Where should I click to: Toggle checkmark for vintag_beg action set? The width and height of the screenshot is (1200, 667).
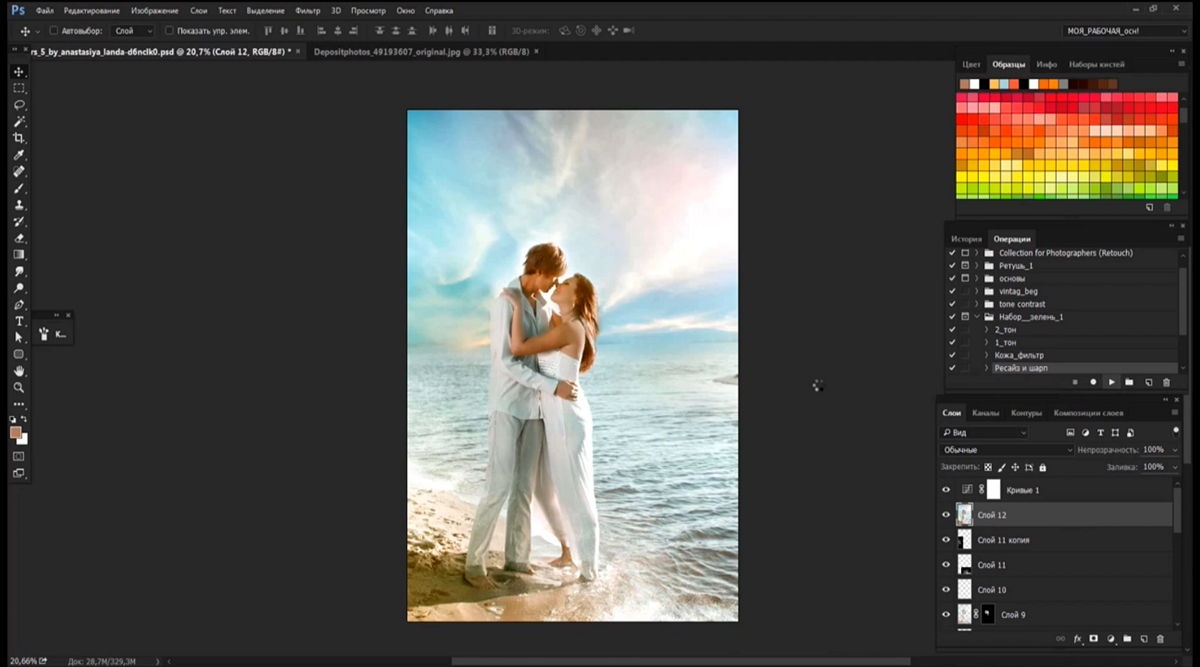pos(951,291)
